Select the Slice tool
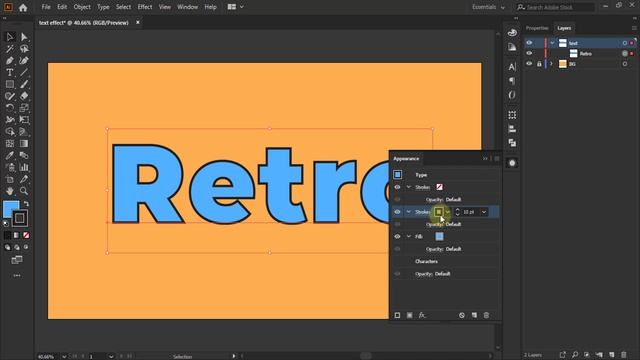The image size is (640, 360). (x=24, y=179)
